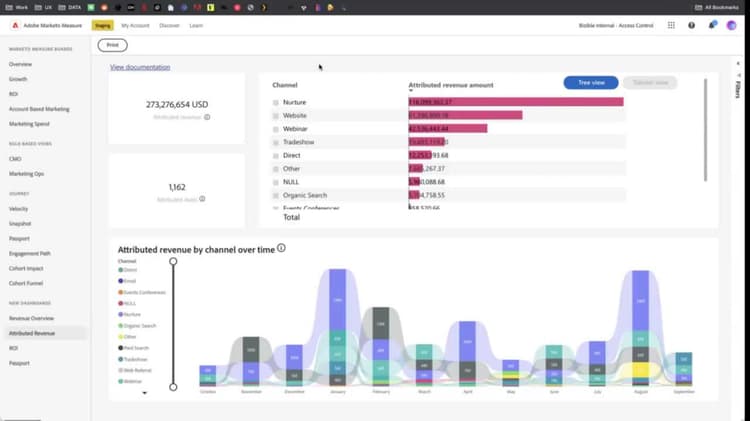Collapse the Filters panel arrow
Screen dimensions: 750x421
click(738, 64)
